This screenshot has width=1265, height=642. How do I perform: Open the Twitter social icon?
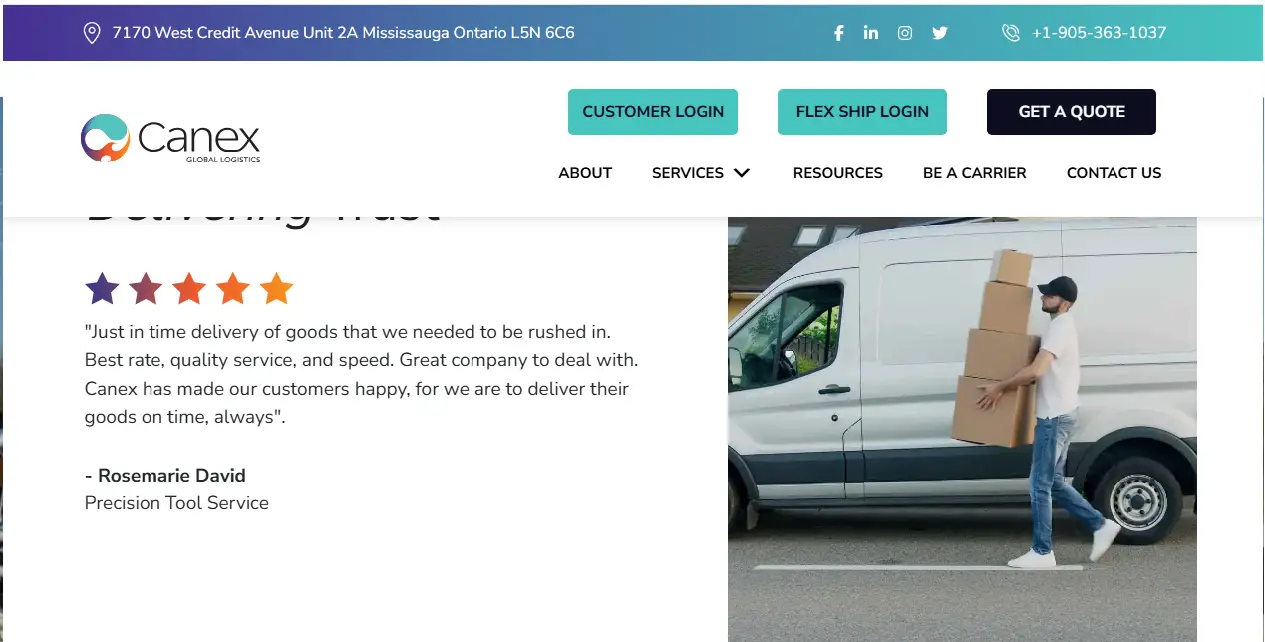(940, 33)
